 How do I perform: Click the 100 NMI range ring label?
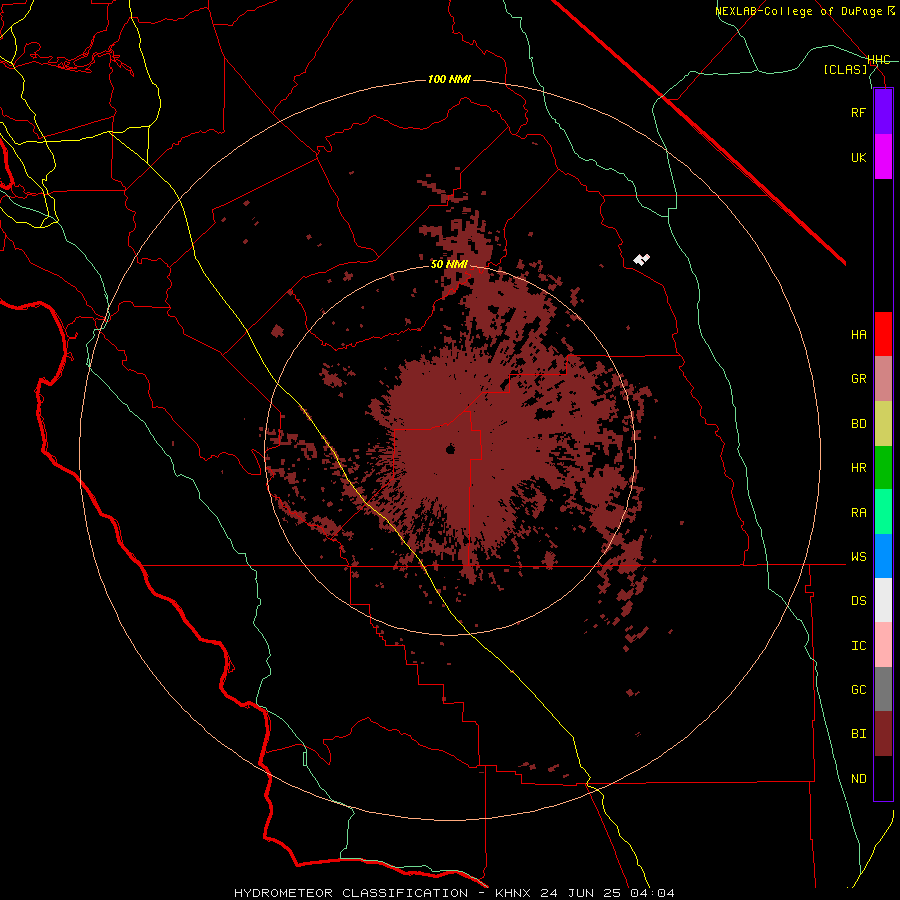449,79
